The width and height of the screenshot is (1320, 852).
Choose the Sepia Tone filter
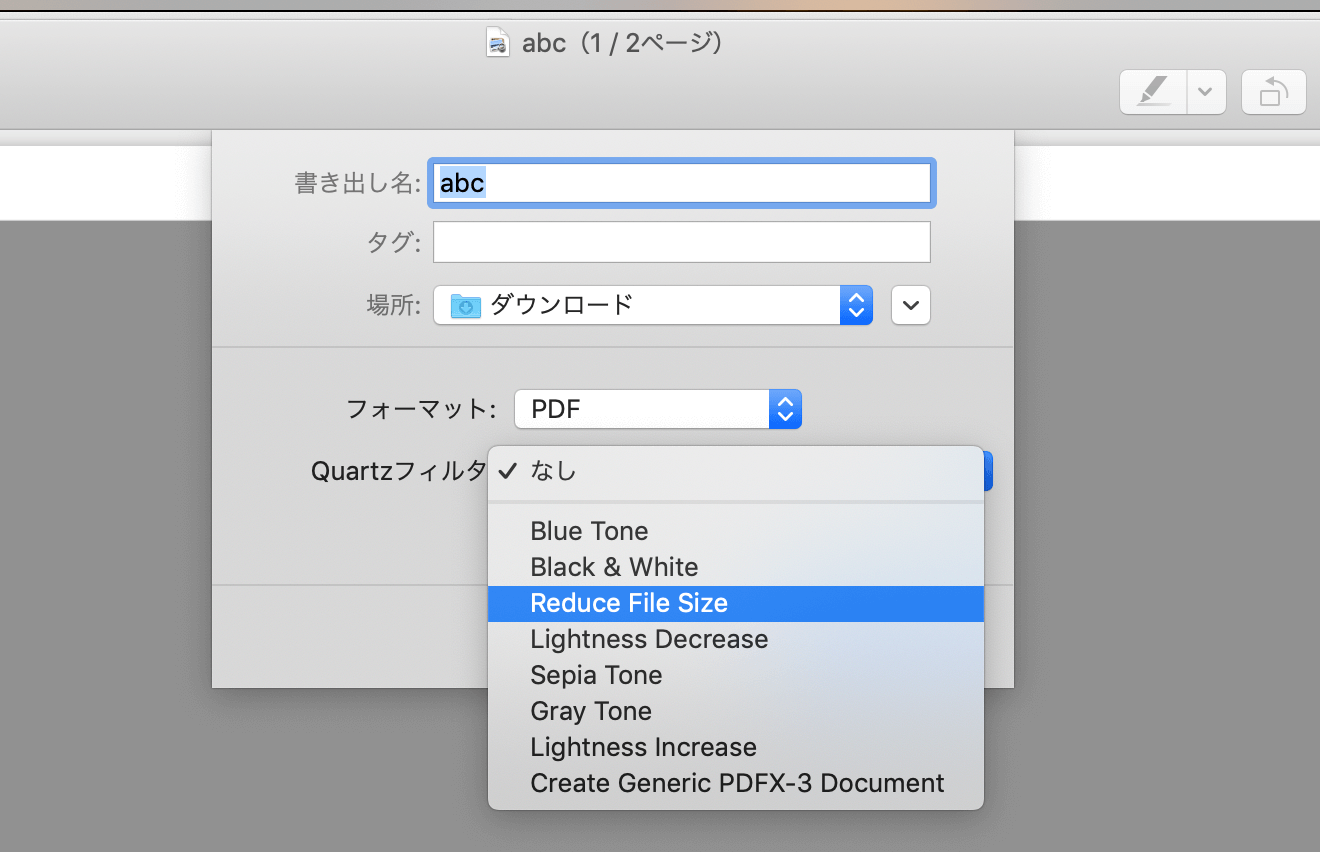(736, 675)
